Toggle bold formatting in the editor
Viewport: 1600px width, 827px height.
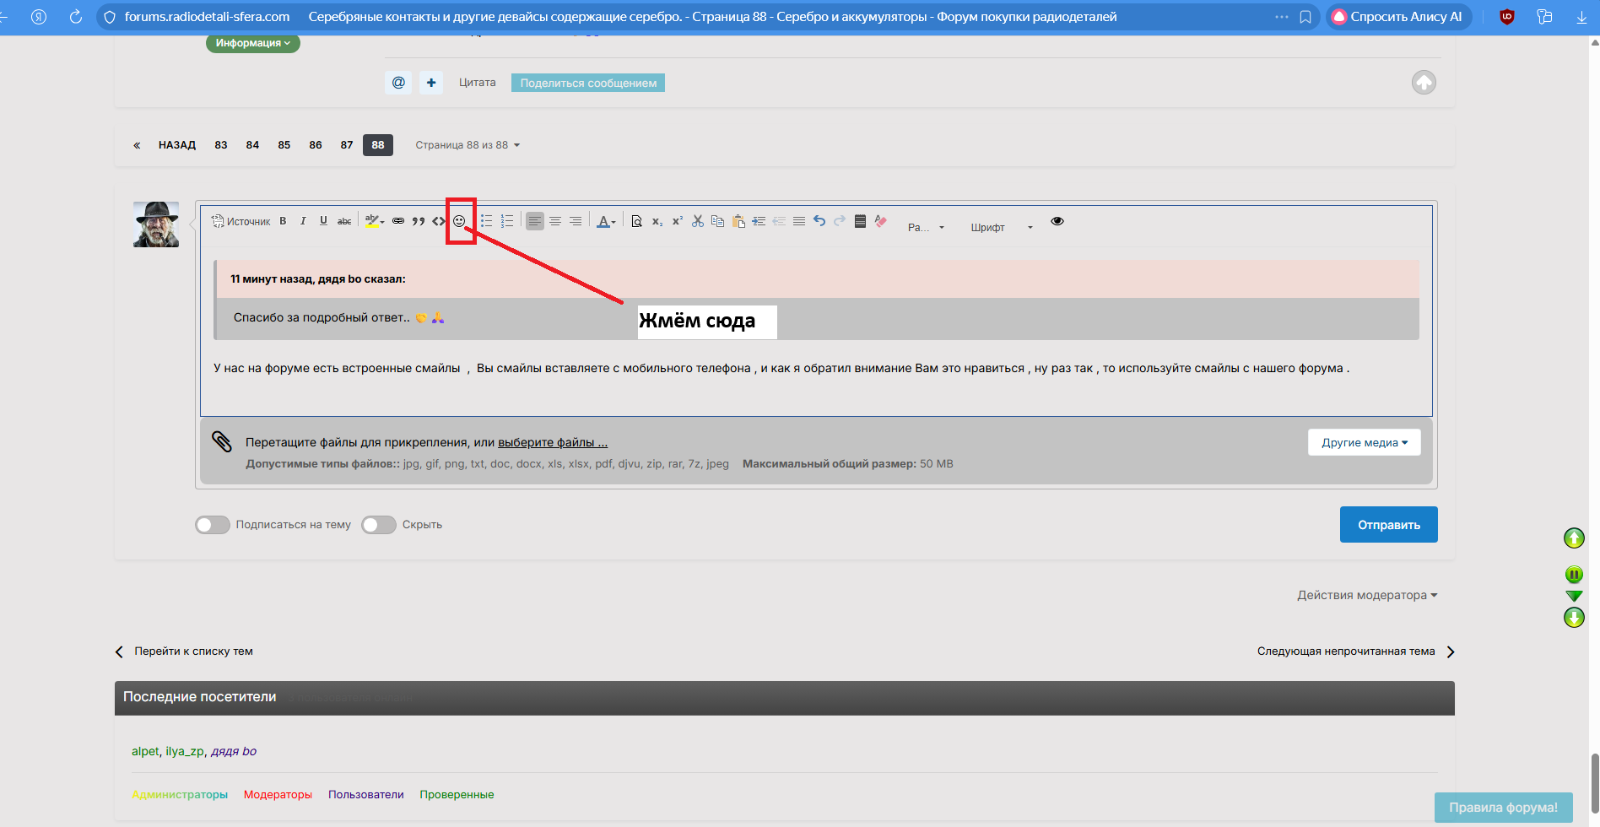(x=283, y=221)
